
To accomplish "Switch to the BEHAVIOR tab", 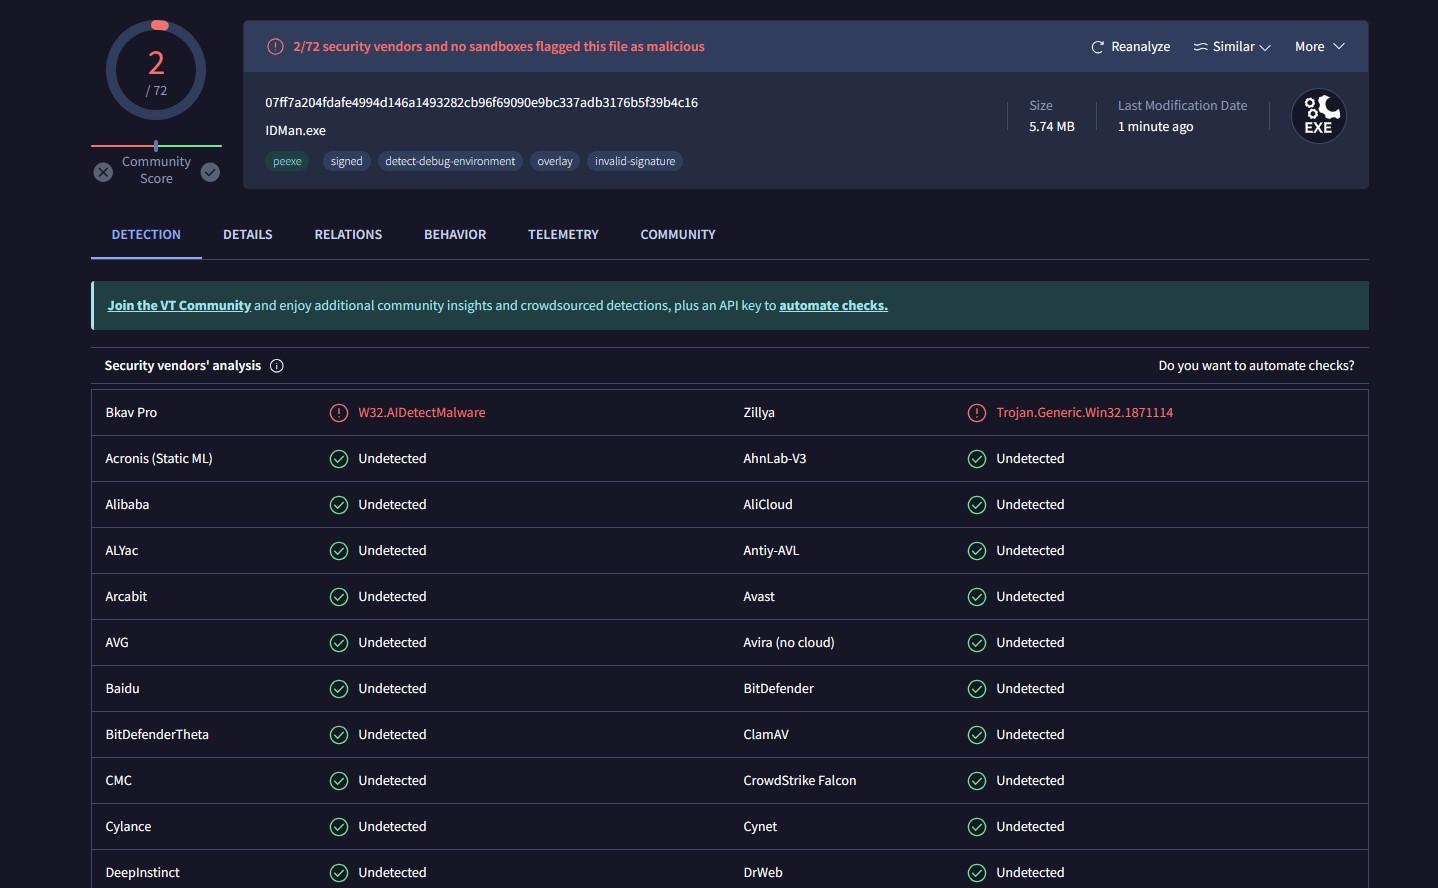I will tap(455, 235).
